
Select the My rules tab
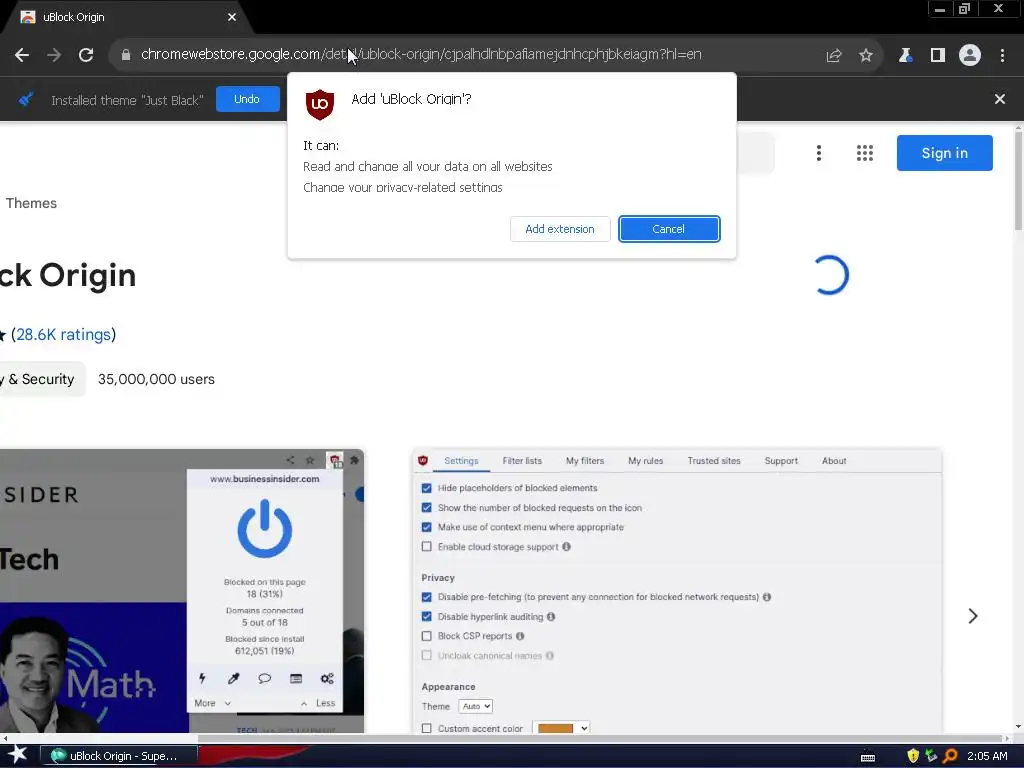(x=645, y=460)
